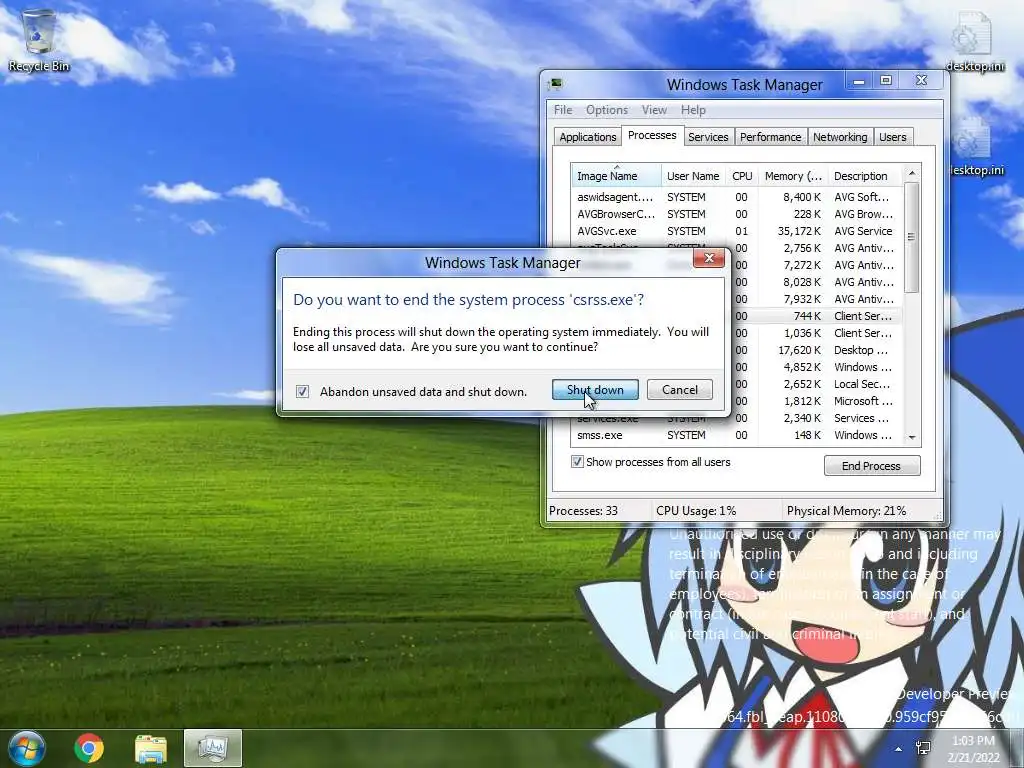The width and height of the screenshot is (1024, 768).
Task: Toggle Show processes from all users
Action: pyautogui.click(x=577, y=462)
